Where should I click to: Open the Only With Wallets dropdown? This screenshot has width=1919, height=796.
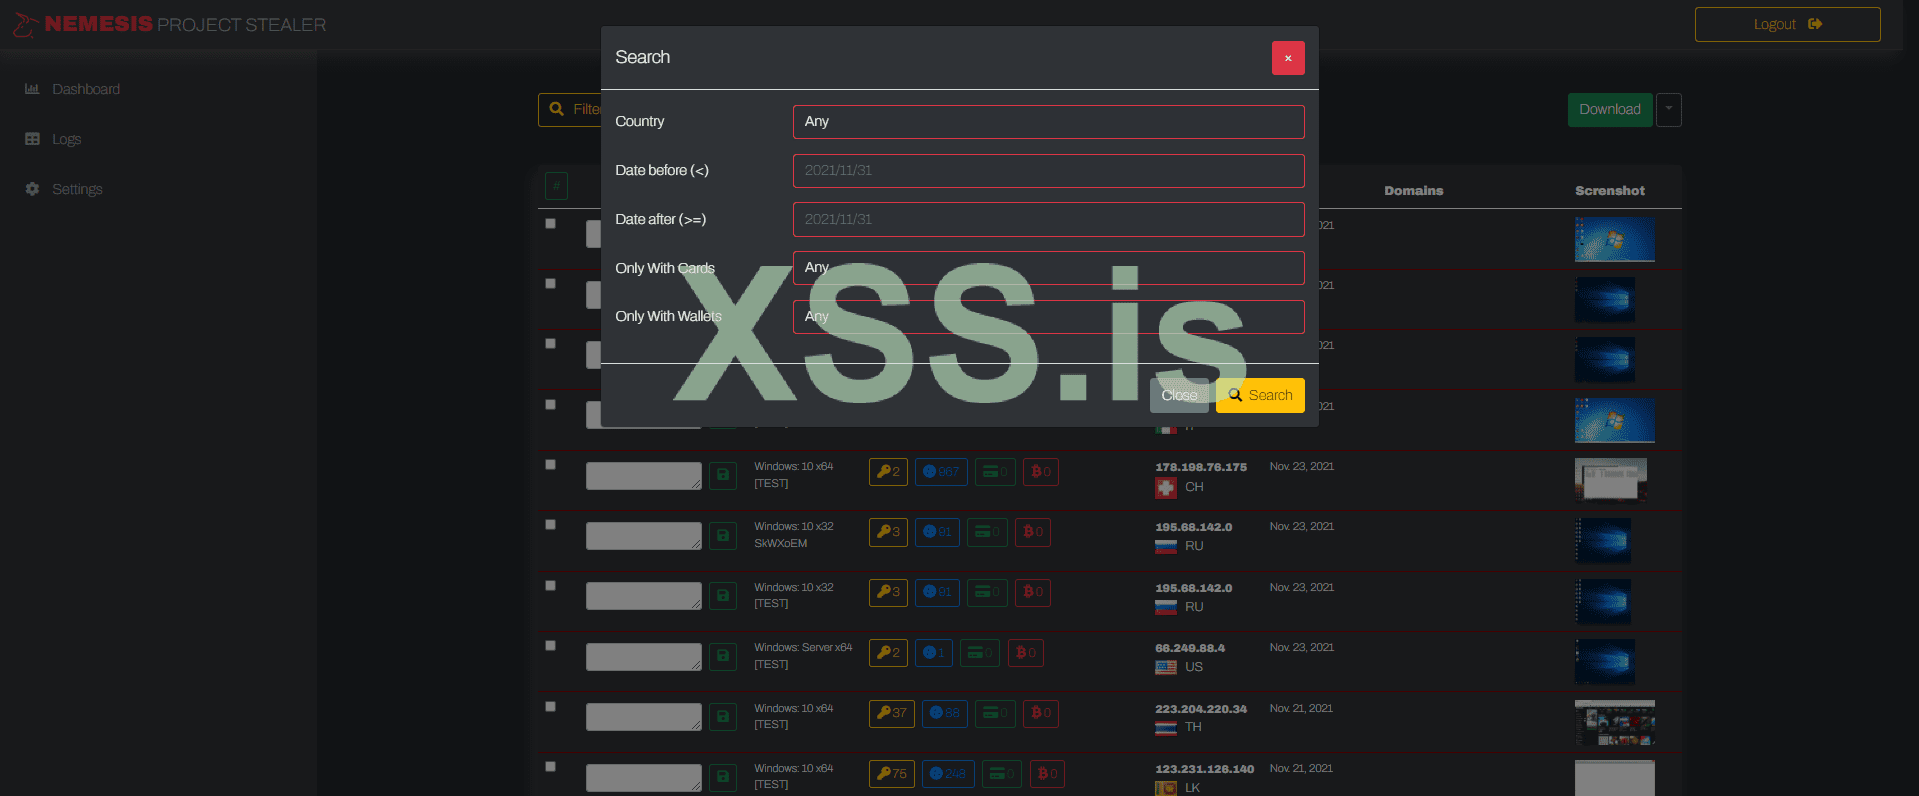coord(1048,316)
